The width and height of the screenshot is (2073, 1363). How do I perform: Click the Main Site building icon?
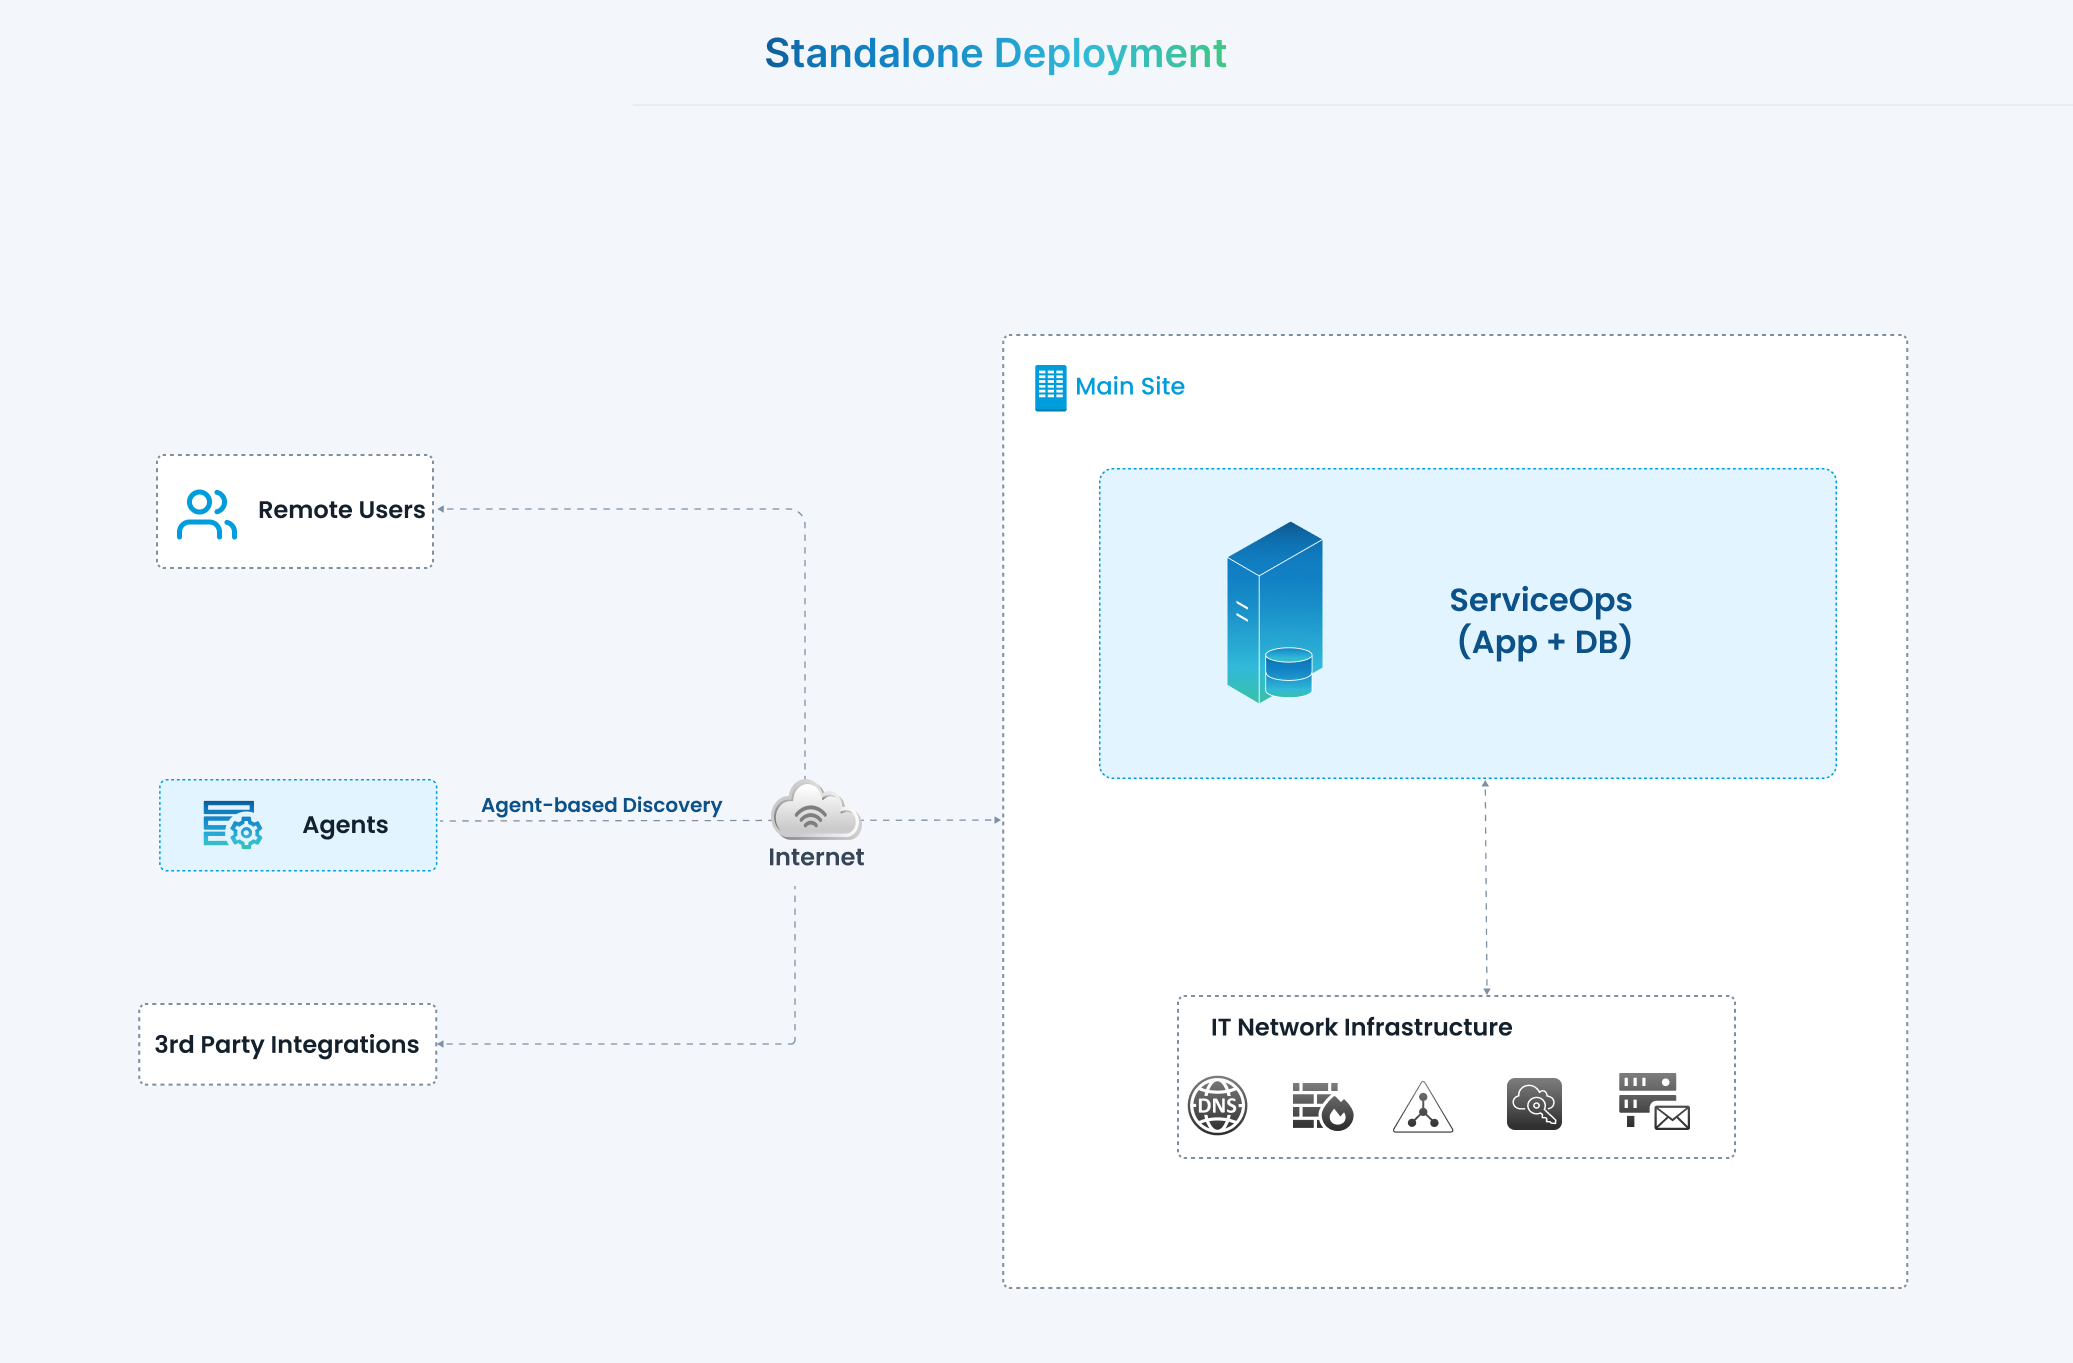[1050, 387]
